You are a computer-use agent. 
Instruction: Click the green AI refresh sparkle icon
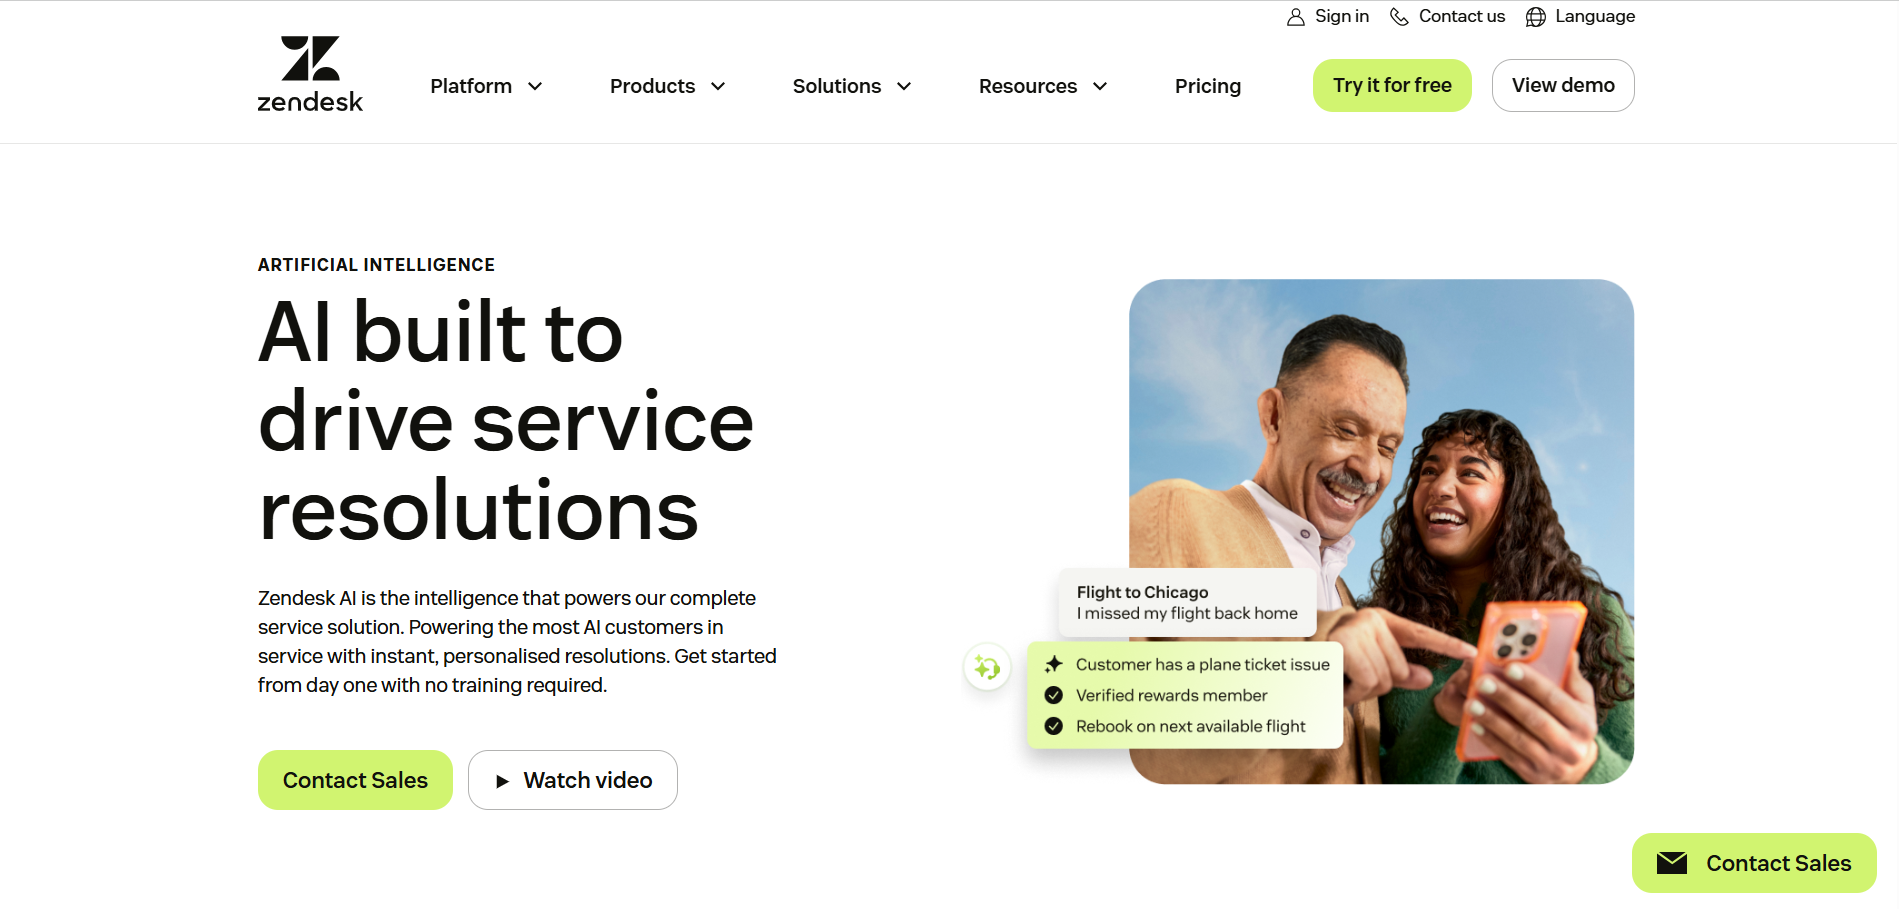[x=987, y=667]
